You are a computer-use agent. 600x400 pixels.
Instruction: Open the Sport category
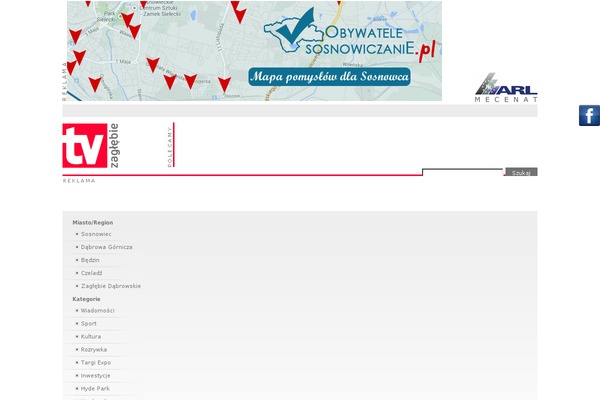(89, 324)
